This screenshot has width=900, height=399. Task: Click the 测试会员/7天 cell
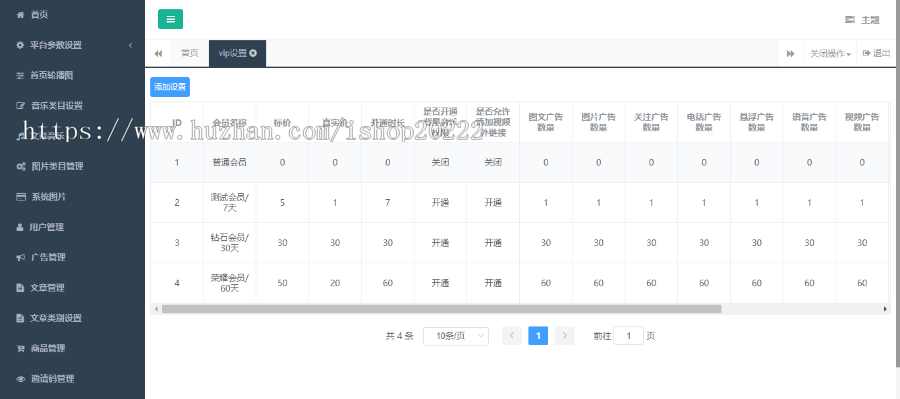(230, 203)
